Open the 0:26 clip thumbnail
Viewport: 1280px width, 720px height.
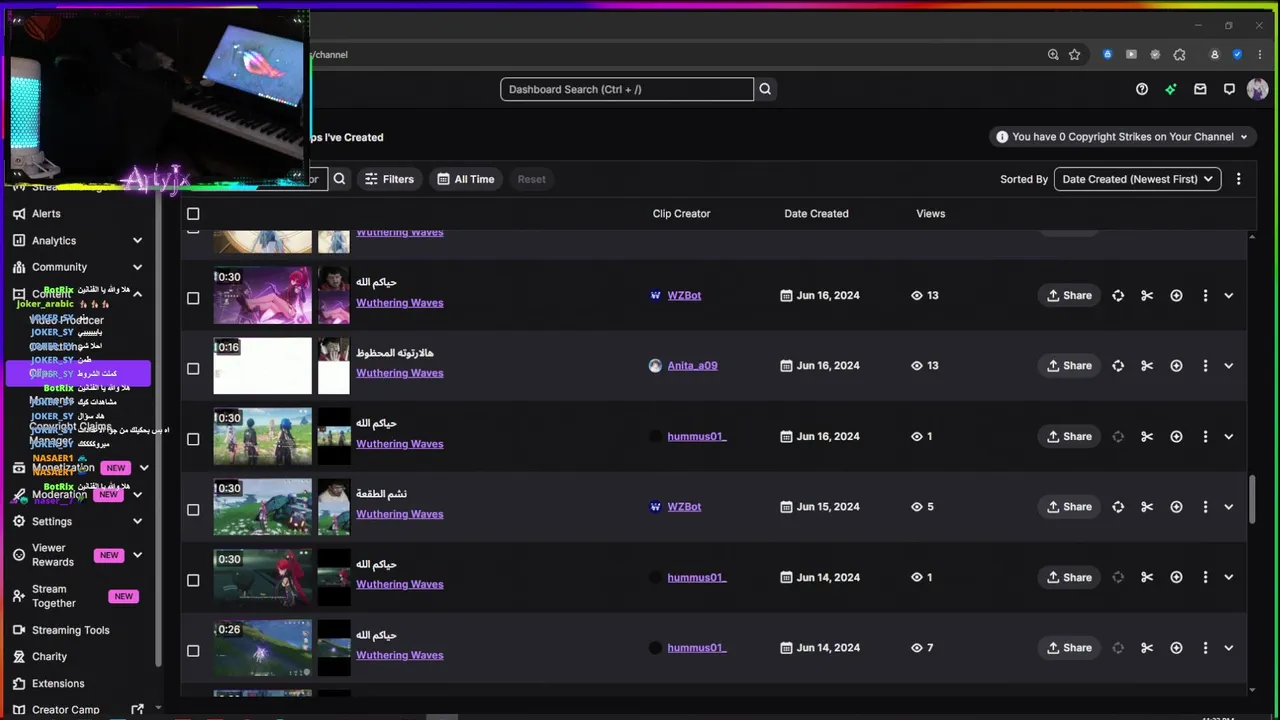[x=262, y=648]
